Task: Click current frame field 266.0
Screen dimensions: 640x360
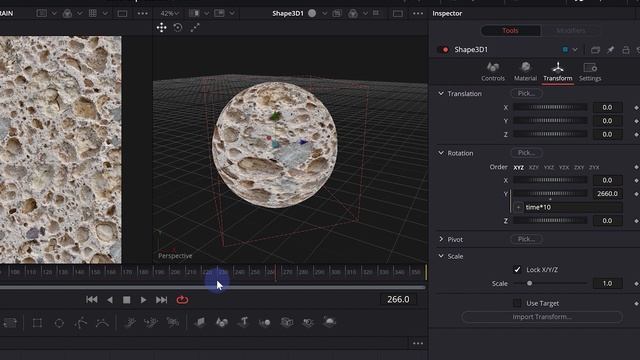Action: [398, 299]
